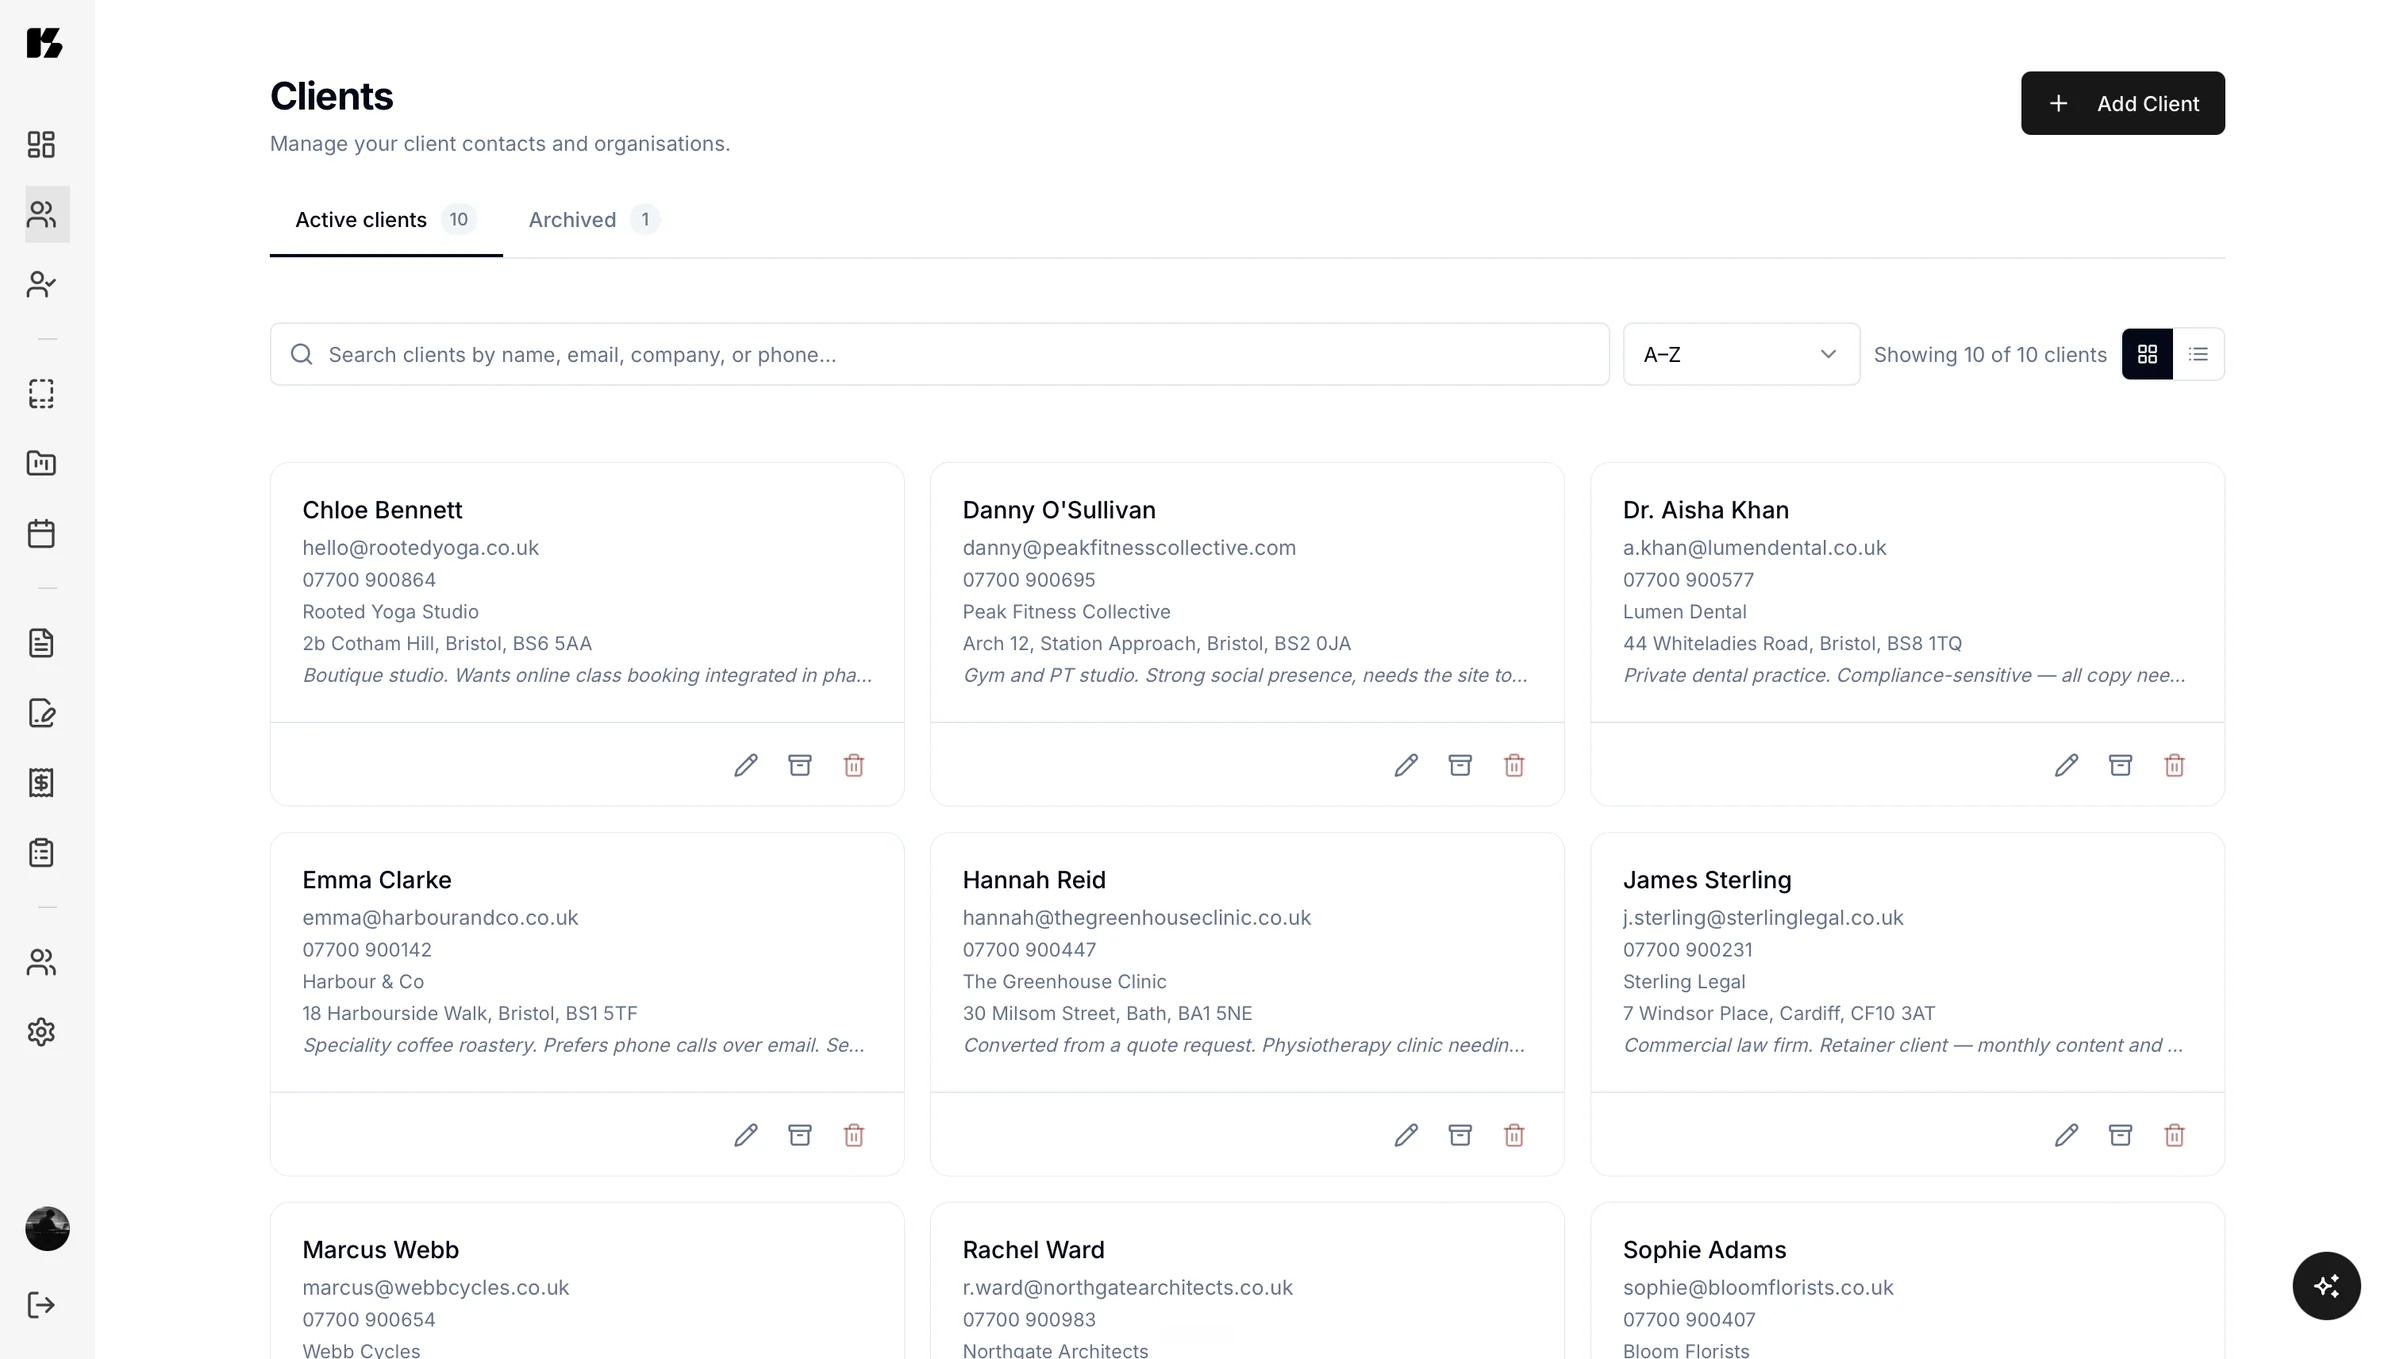Open the kanban folder icon in sidebar
Viewport: 2400px width, 1359px height.
click(x=41, y=463)
